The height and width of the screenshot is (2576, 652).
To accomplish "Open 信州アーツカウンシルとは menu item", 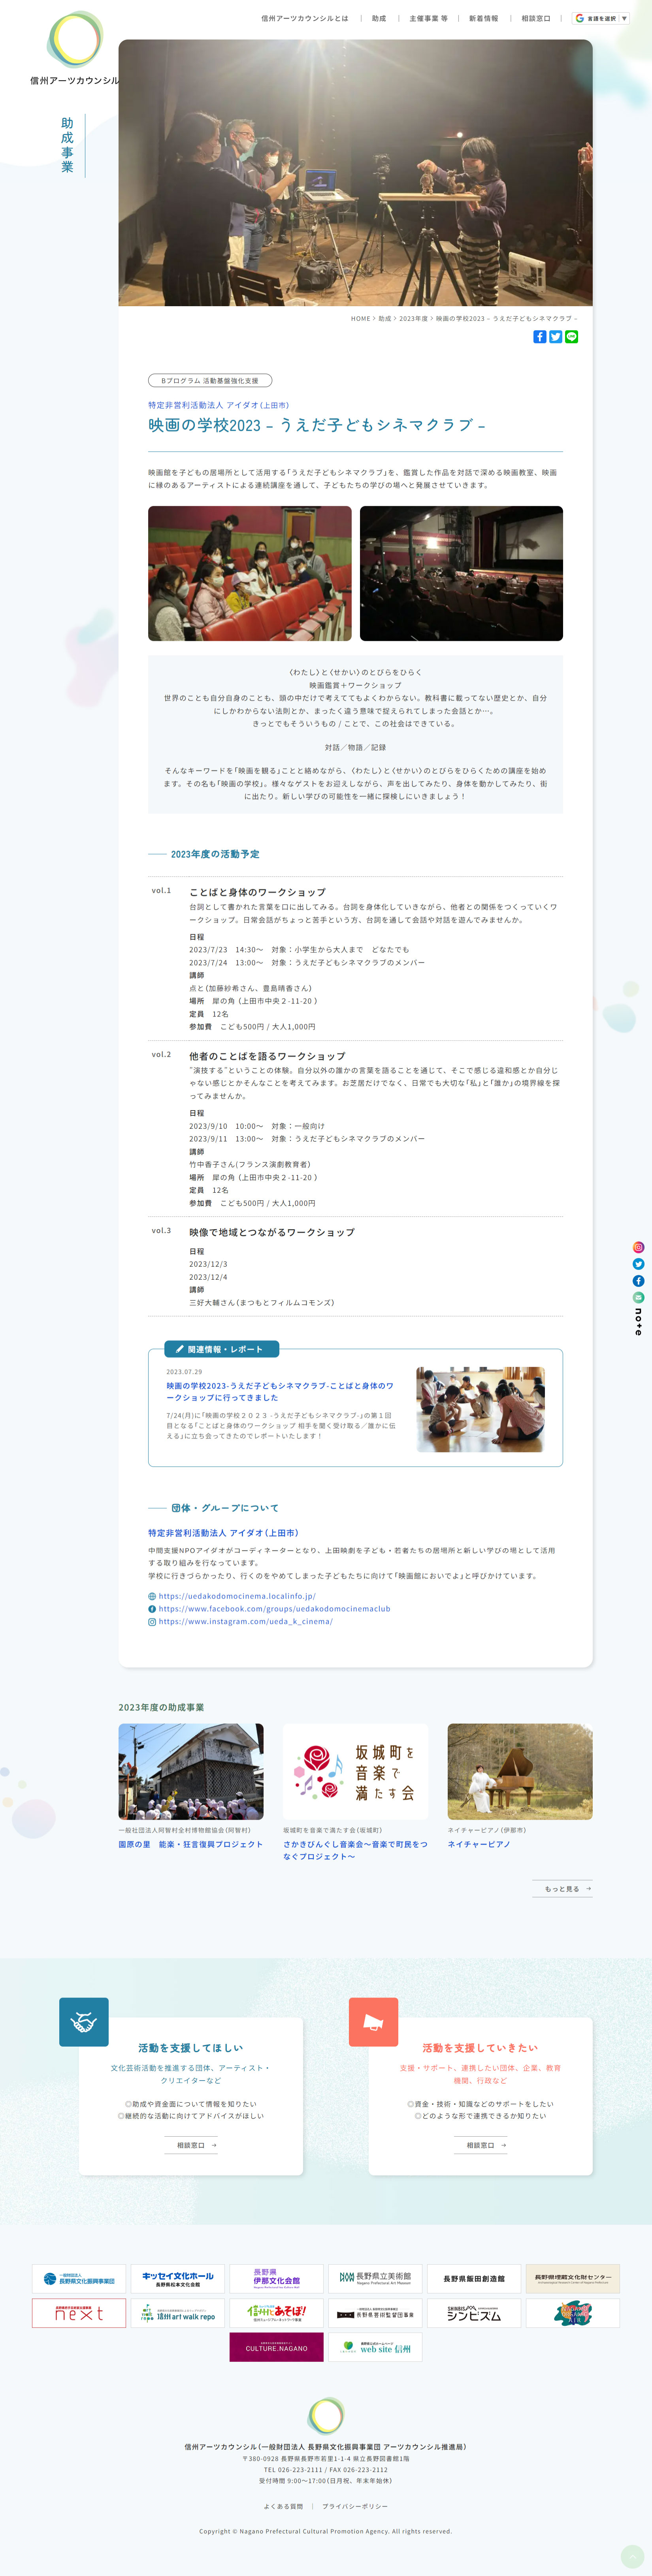I will click(305, 18).
